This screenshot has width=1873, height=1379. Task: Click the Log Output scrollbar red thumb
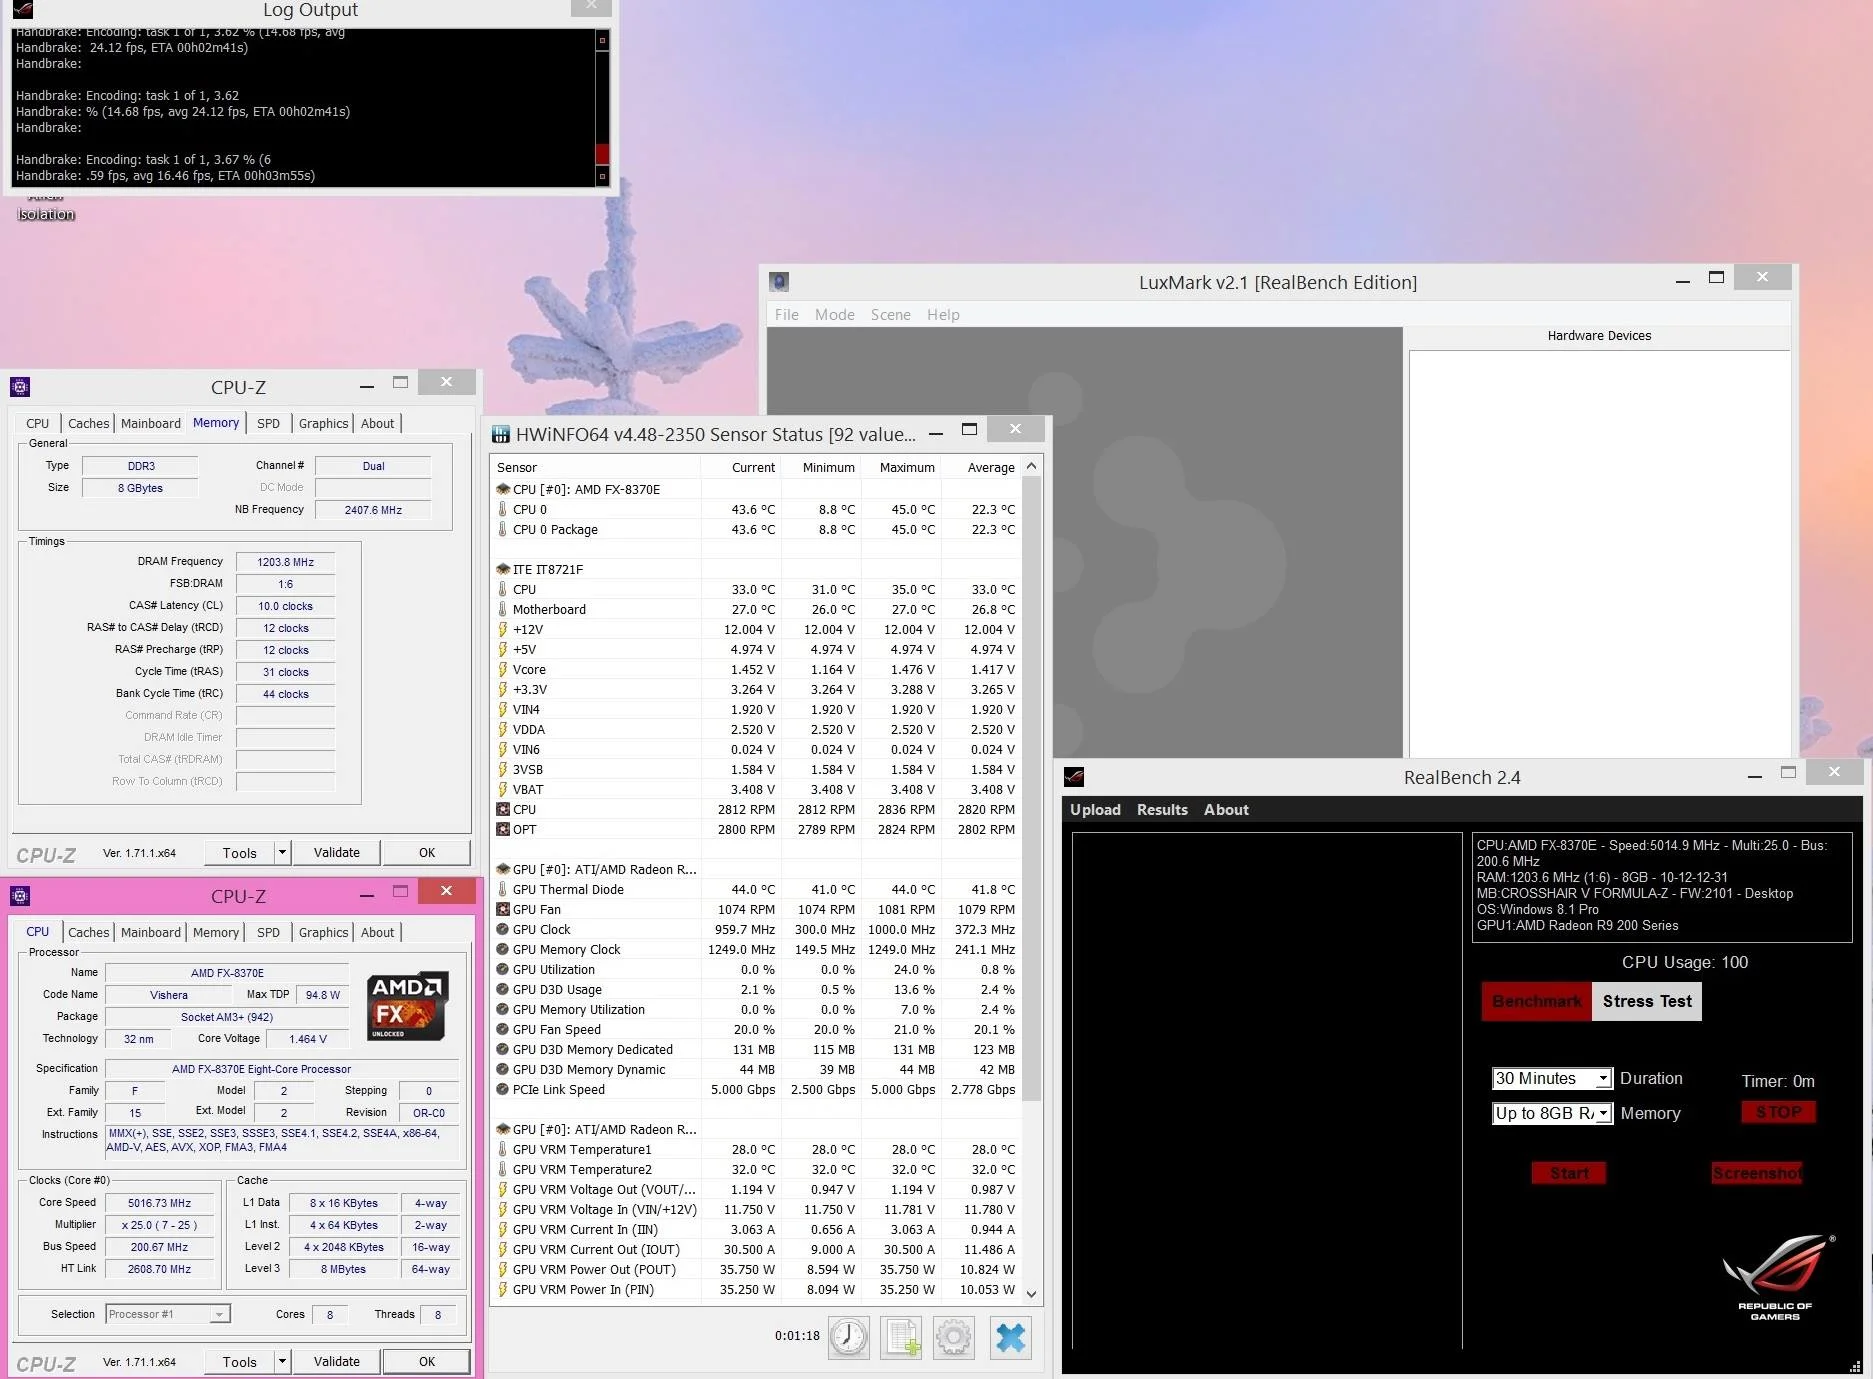pos(602,155)
